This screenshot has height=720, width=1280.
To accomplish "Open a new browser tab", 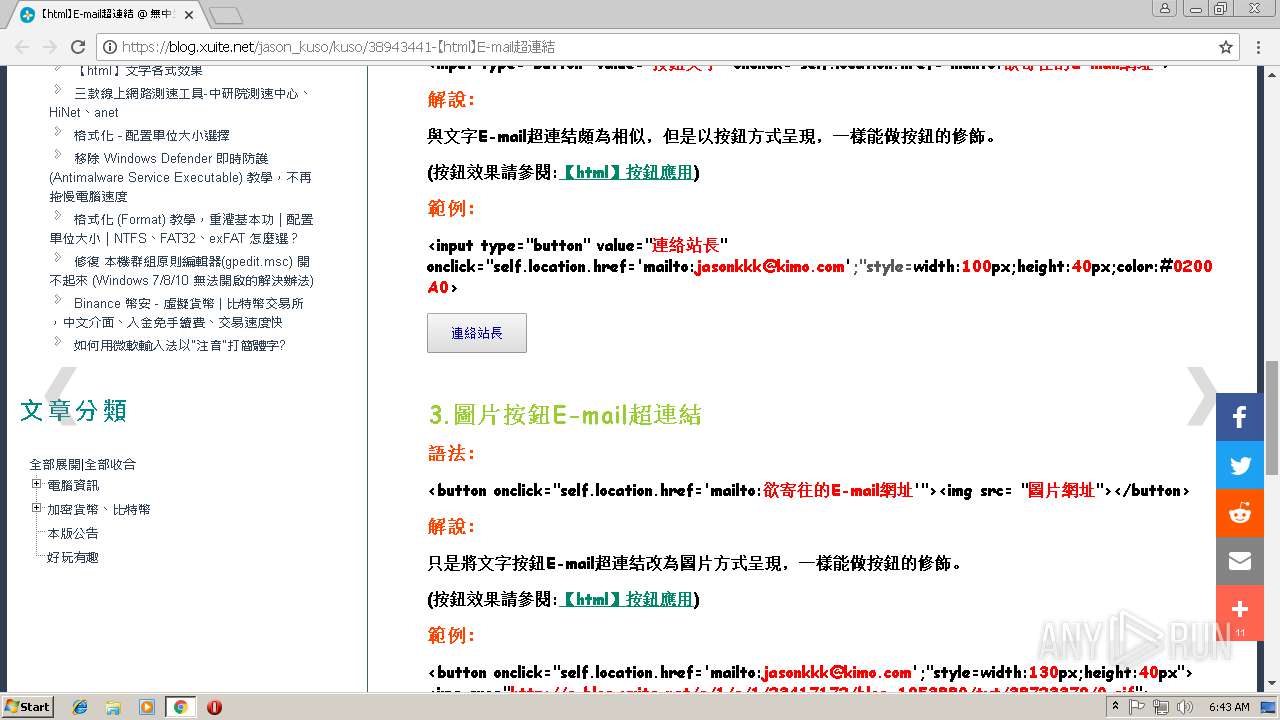I will coord(226,15).
